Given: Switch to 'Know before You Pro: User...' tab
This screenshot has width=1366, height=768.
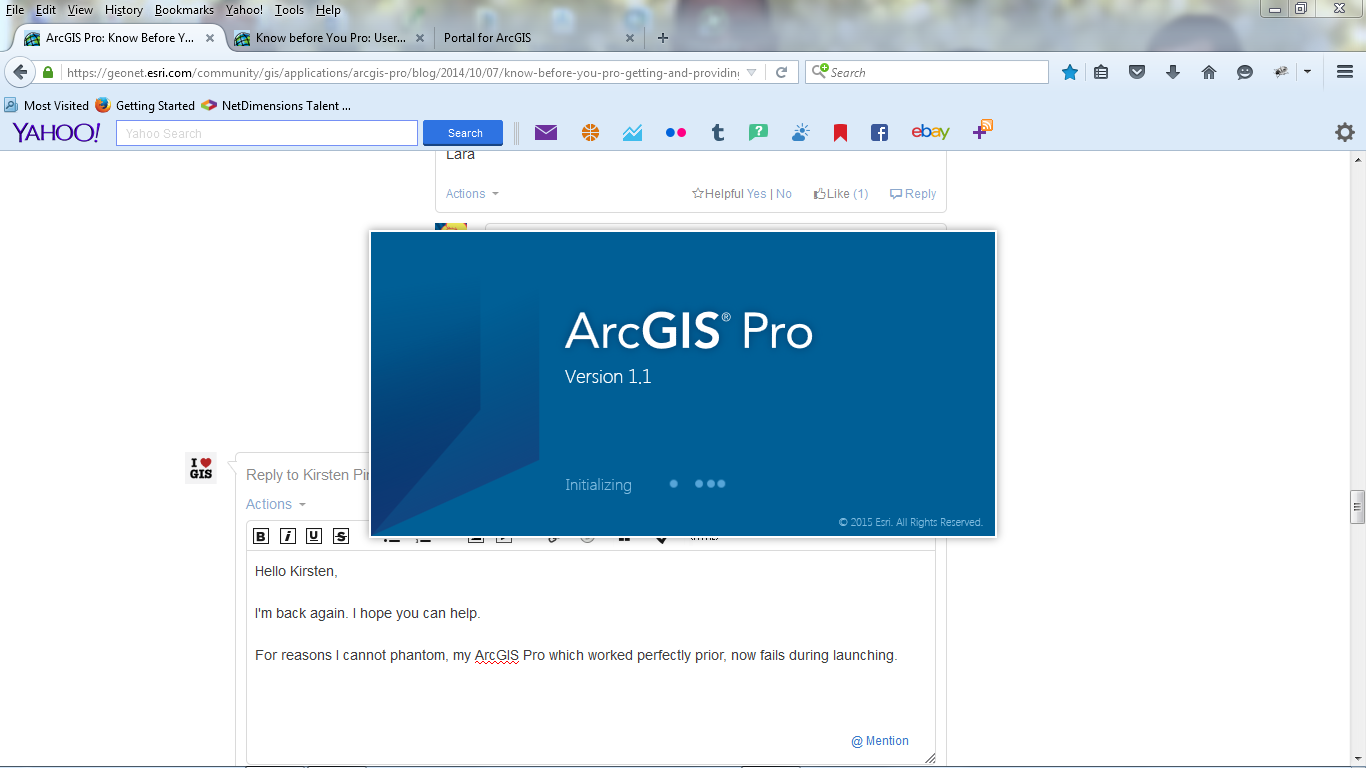Looking at the screenshot, I should [330, 38].
